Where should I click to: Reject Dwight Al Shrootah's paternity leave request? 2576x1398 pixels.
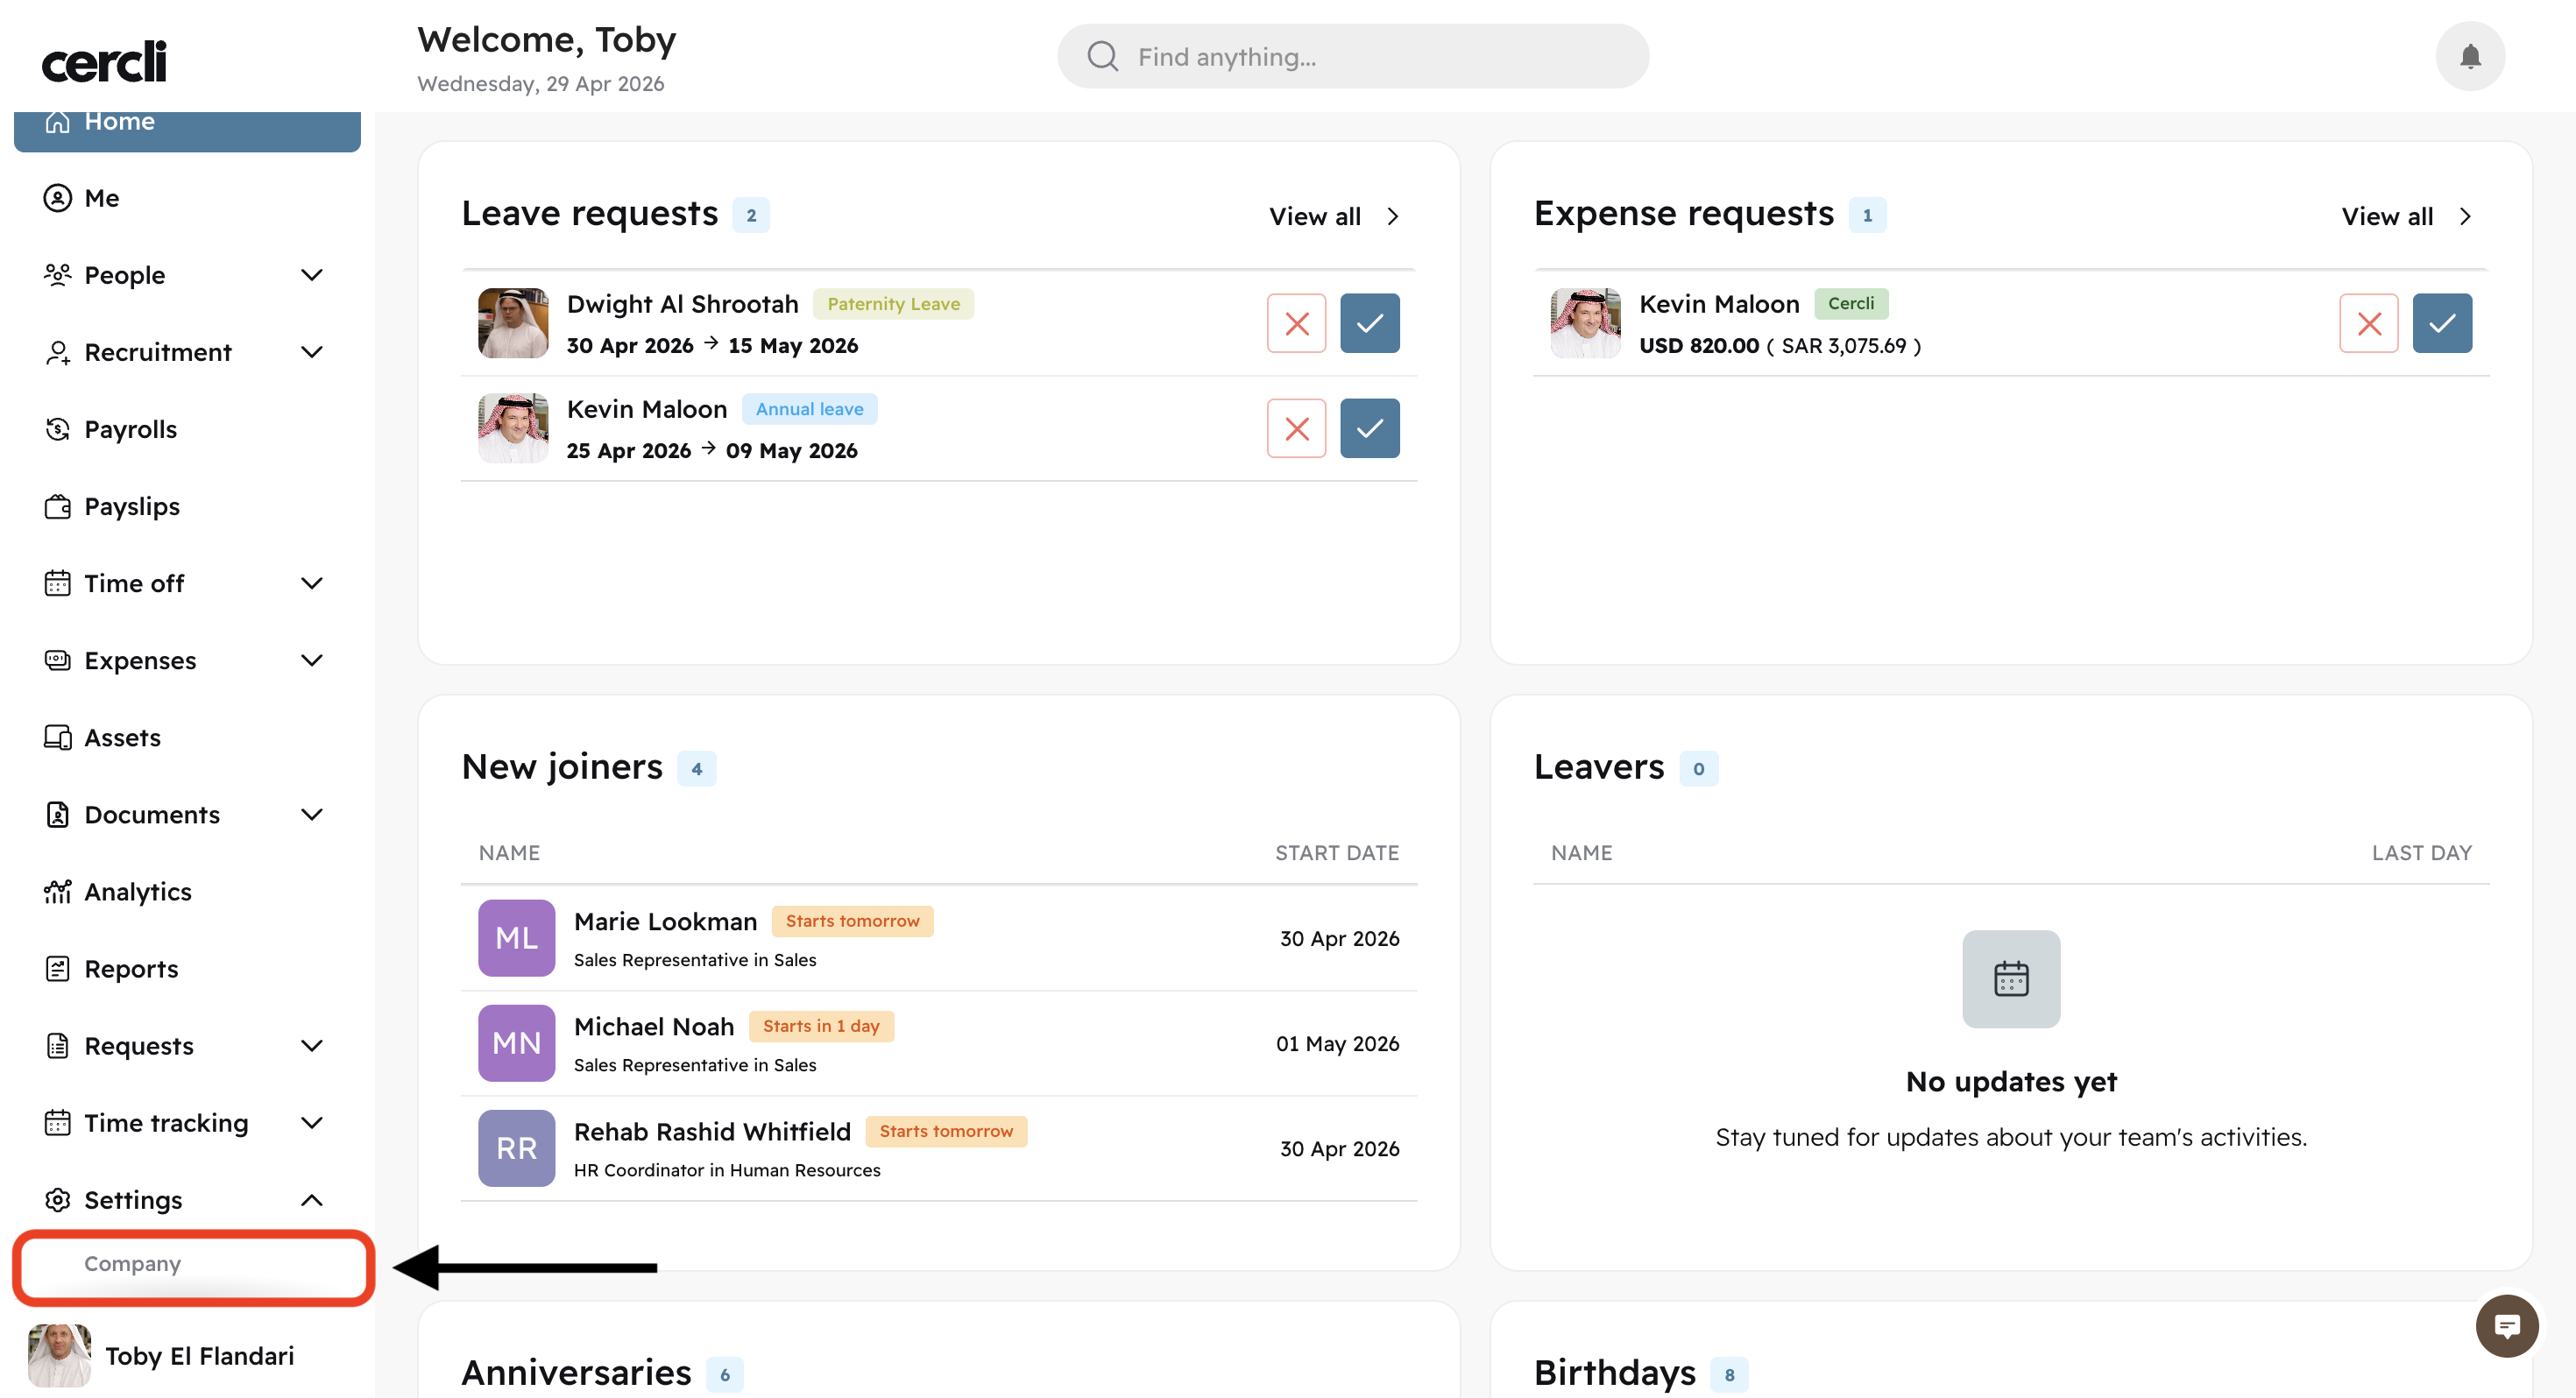[1296, 323]
